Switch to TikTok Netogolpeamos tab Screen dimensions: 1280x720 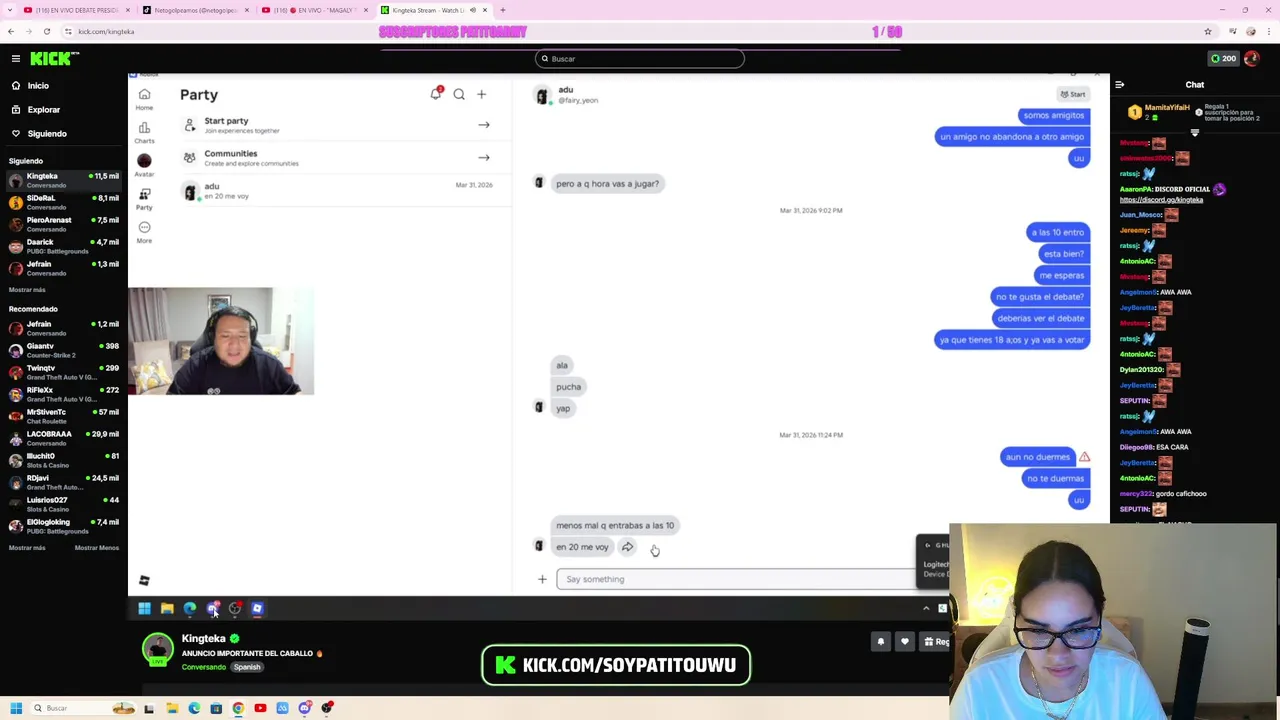[x=196, y=10]
